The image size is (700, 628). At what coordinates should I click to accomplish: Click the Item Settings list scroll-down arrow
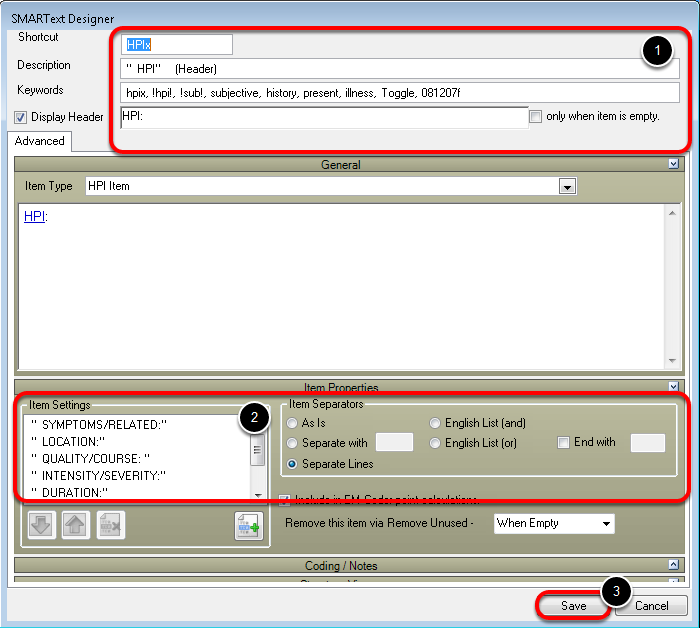tap(258, 495)
